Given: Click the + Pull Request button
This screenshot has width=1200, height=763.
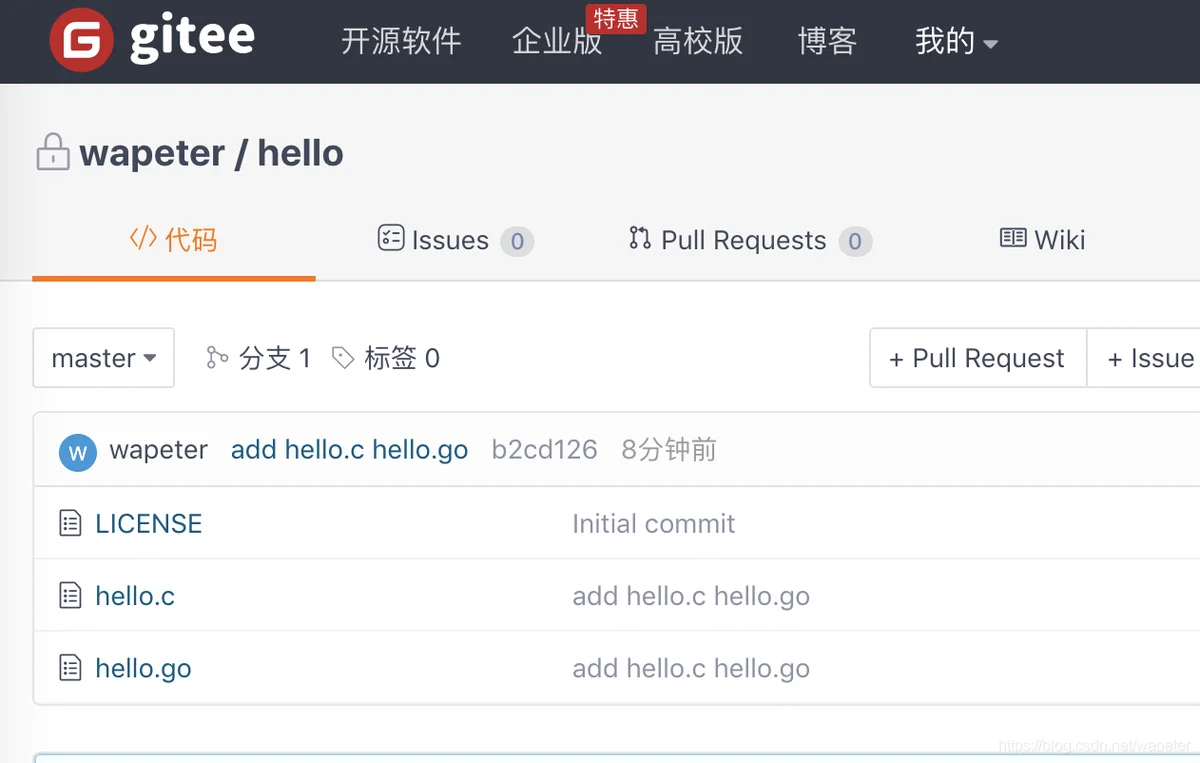Looking at the screenshot, I should click(x=978, y=358).
